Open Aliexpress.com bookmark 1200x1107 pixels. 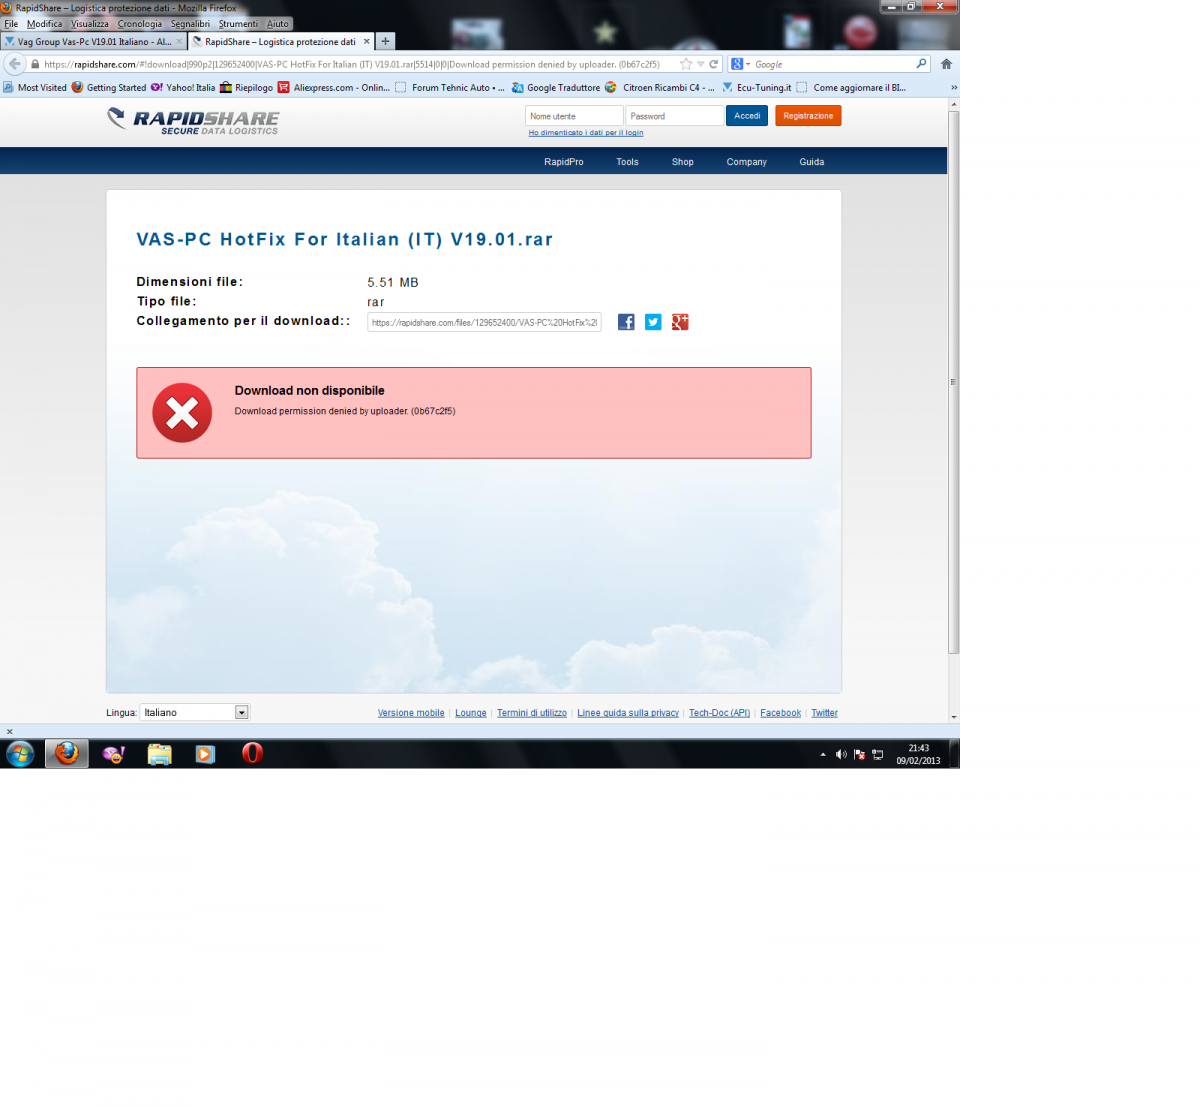334,88
